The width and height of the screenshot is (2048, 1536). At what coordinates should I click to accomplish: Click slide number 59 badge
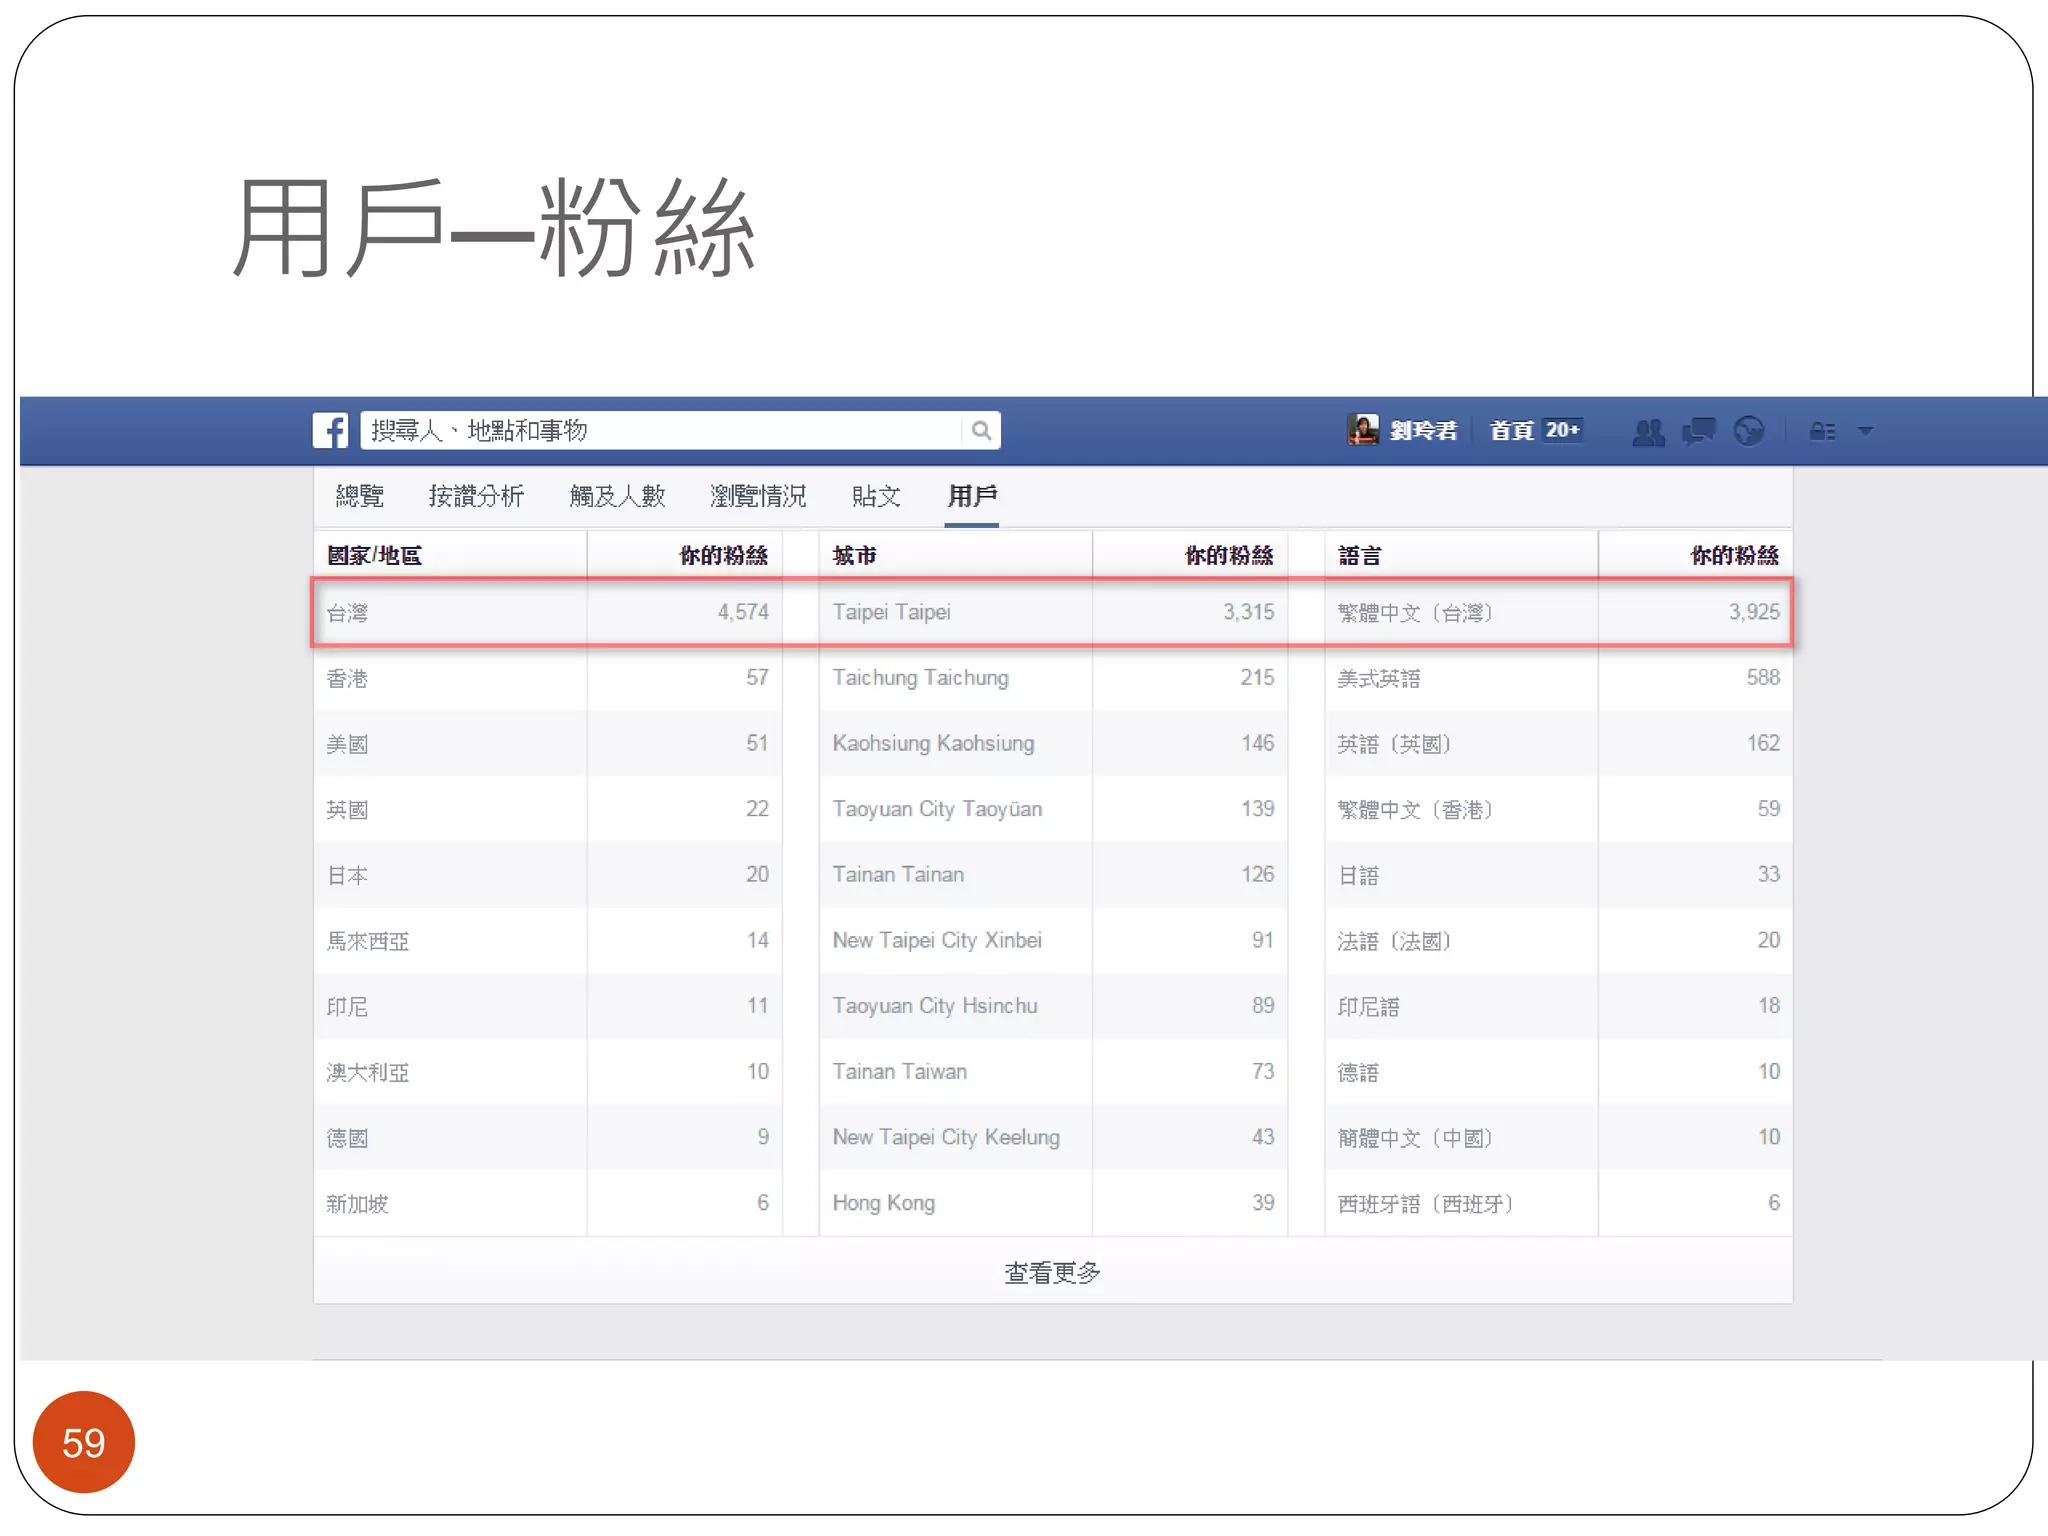pyautogui.click(x=84, y=1441)
